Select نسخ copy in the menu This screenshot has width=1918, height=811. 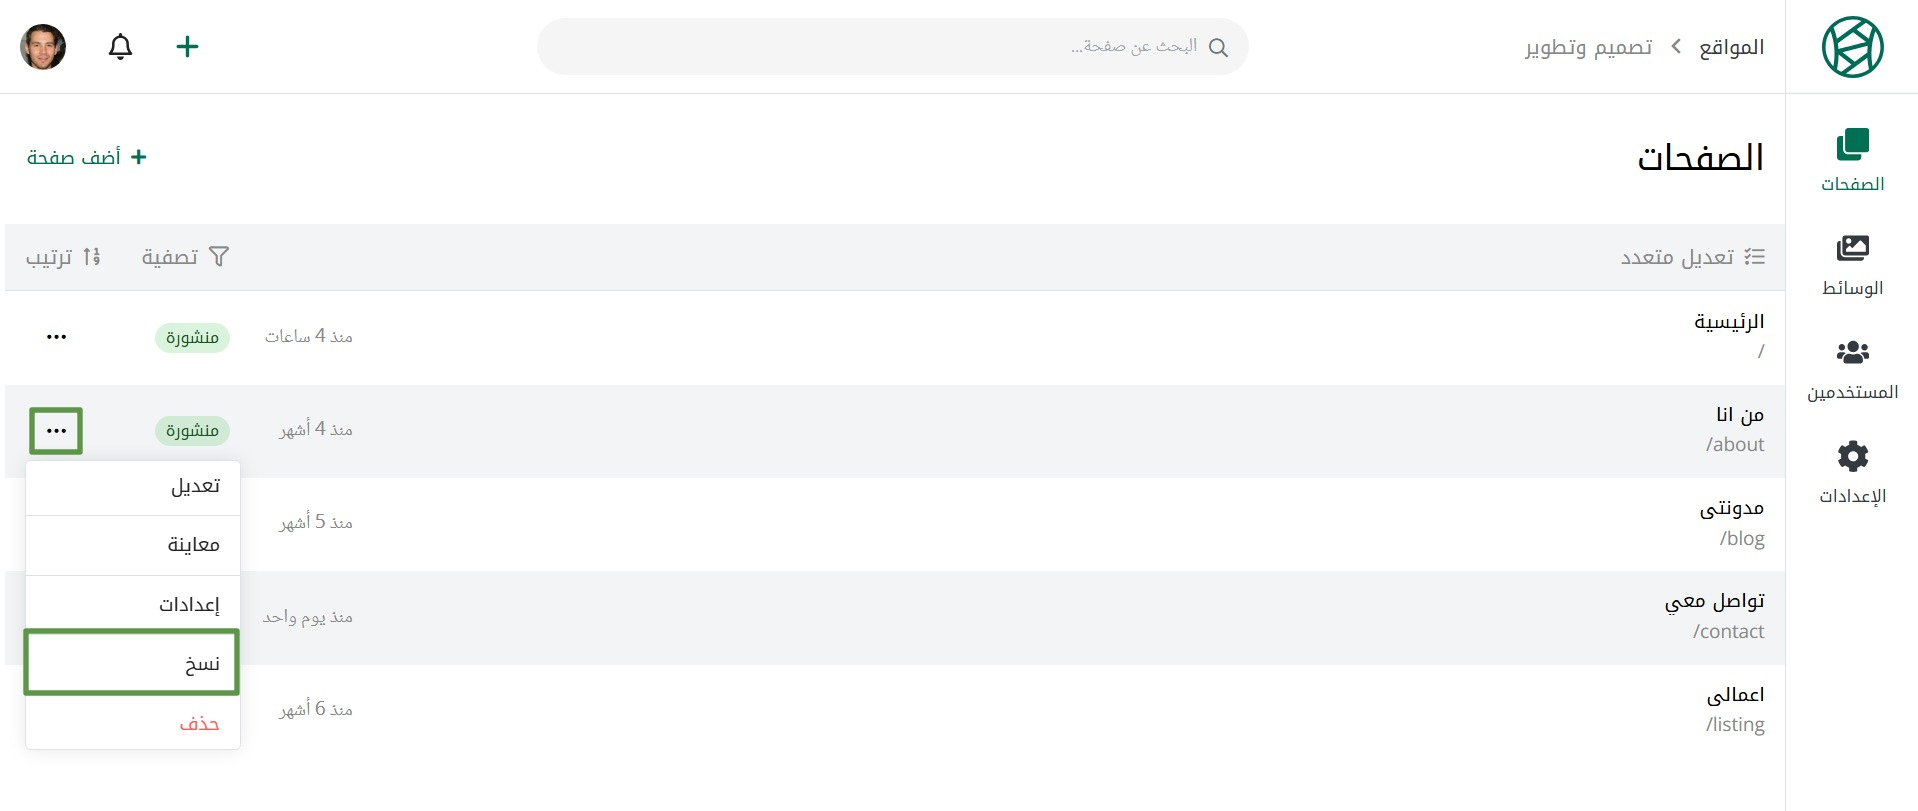(133, 663)
